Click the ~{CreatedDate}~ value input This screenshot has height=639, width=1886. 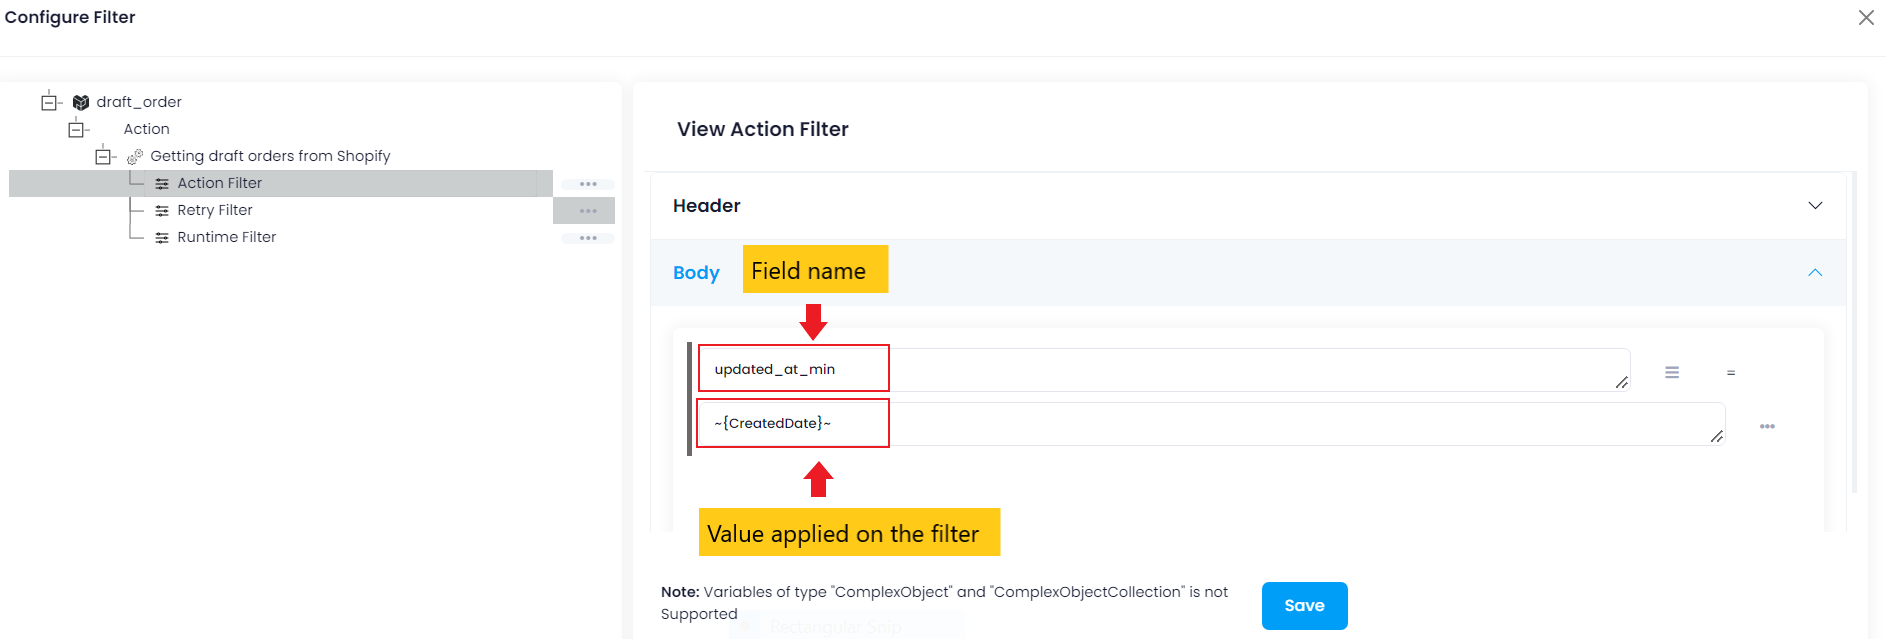pos(1200,424)
